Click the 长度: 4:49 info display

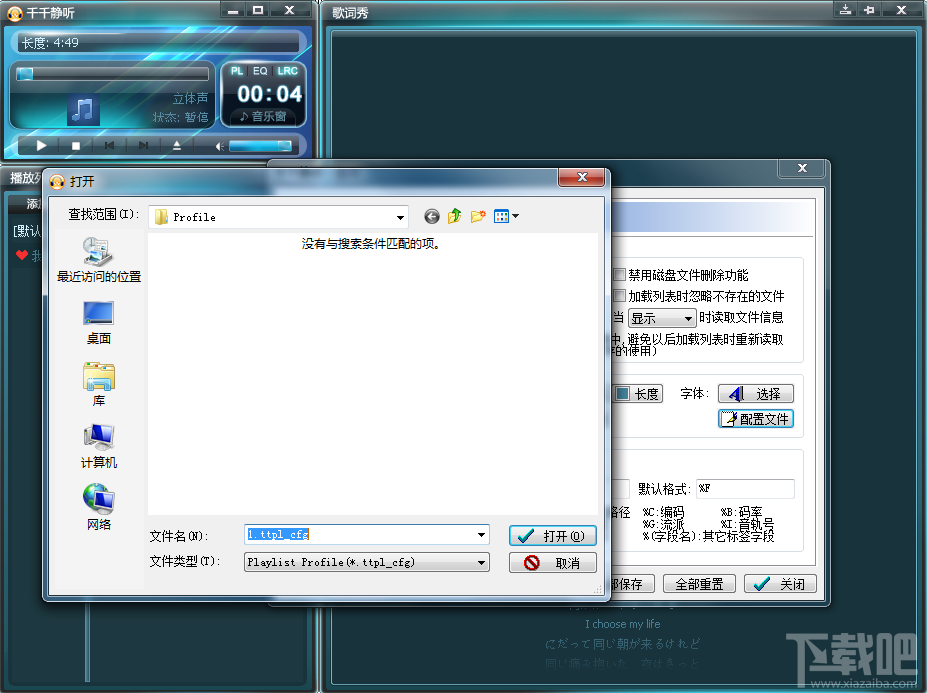pyautogui.click(x=158, y=43)
